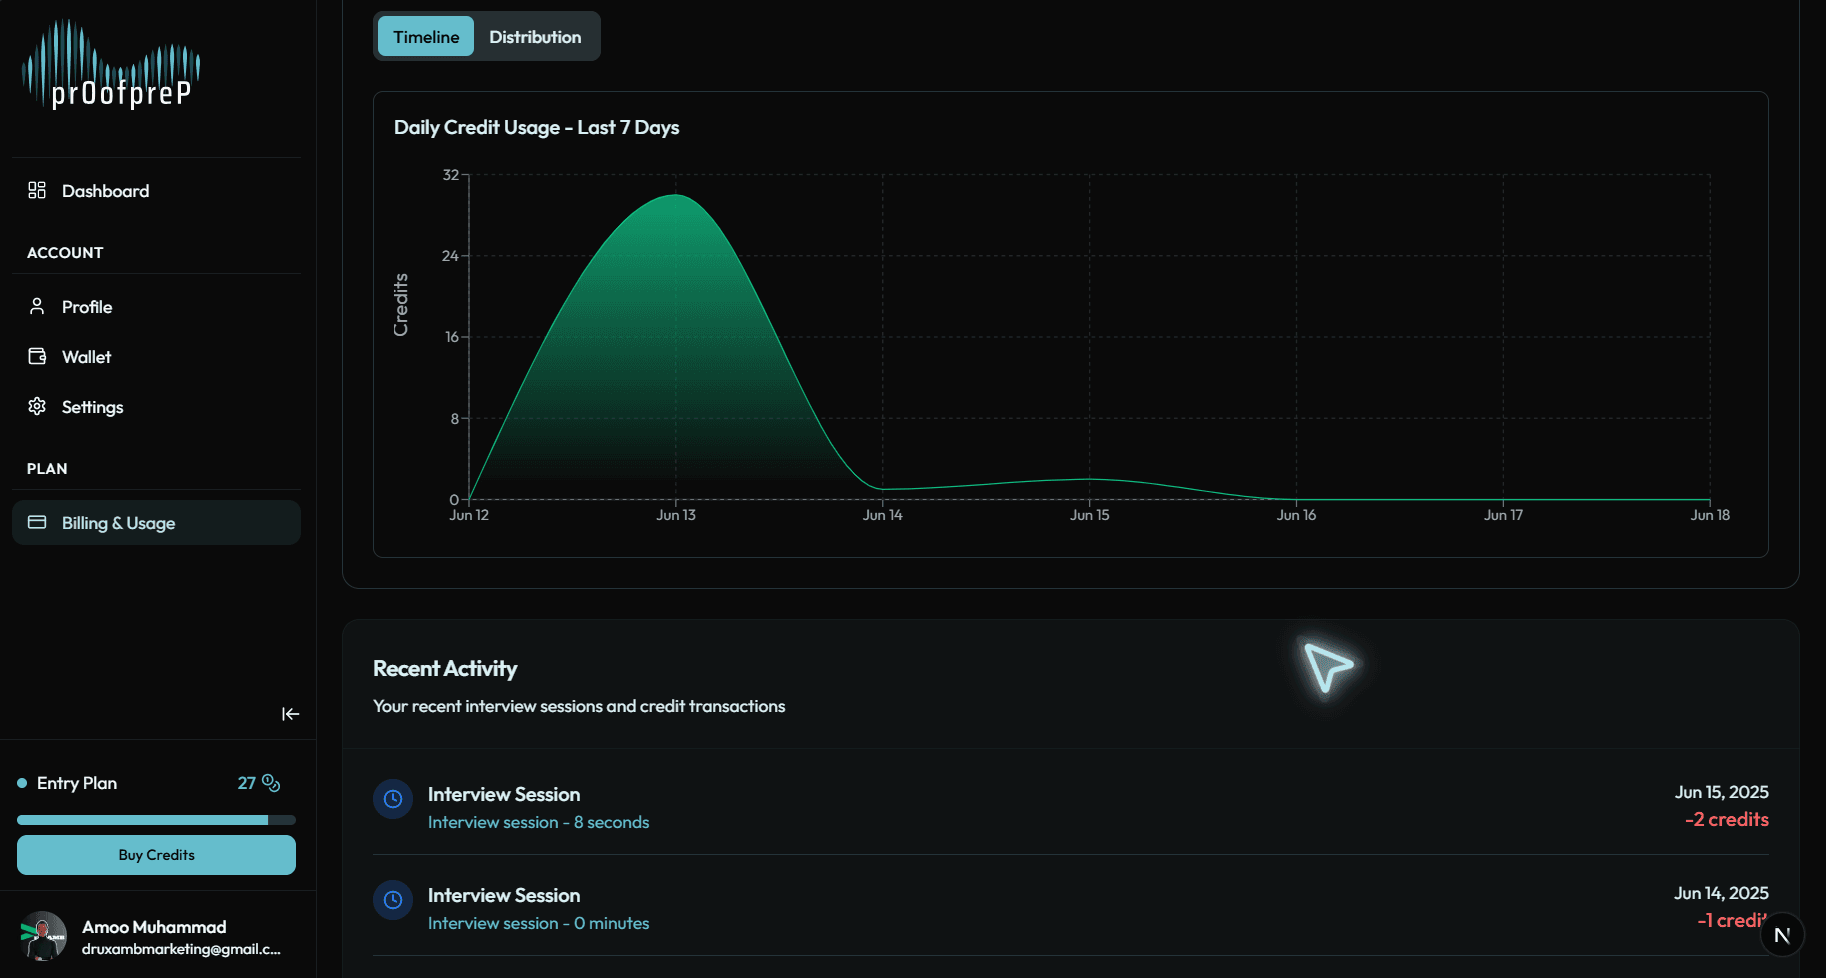Click 'Interview session - 0 minutes' text
1826x978 pixels.
(538, 923)
